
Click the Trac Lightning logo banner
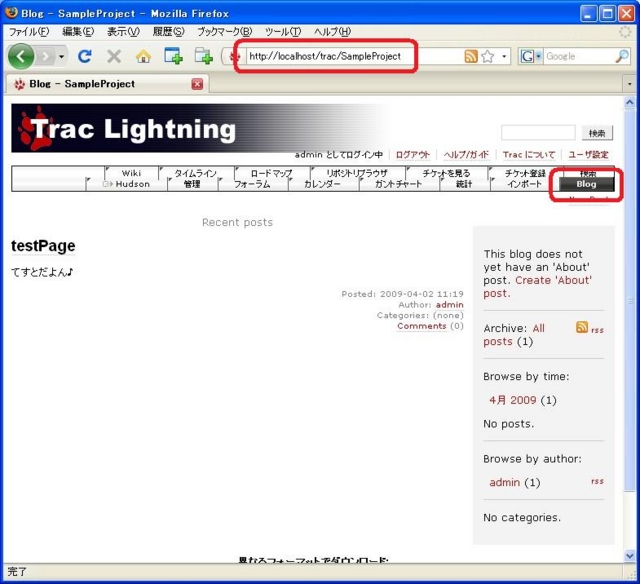pyautogui.click(x=199, y=128)
